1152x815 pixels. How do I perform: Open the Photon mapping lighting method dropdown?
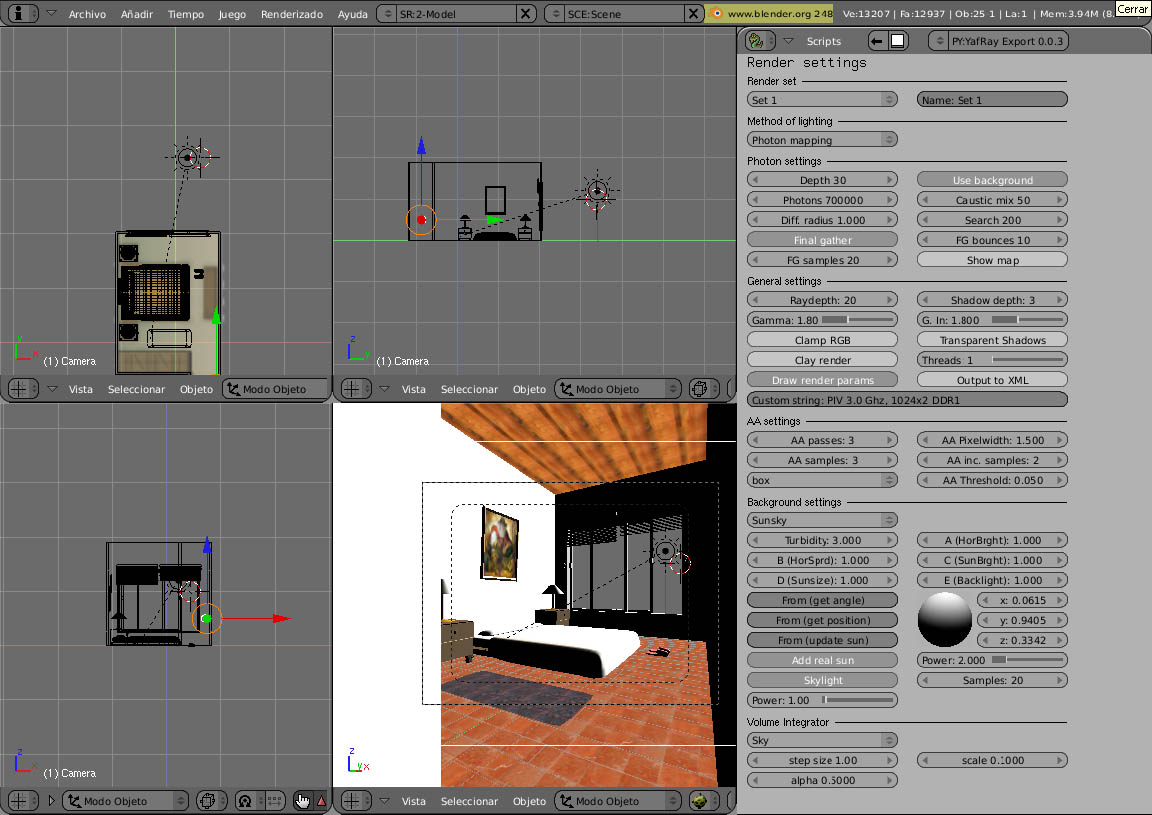[822, 140]
